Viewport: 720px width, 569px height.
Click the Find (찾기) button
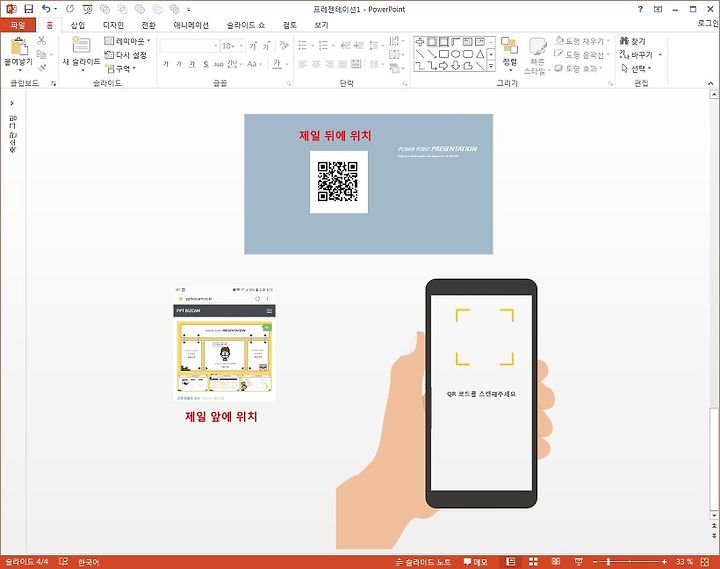(633, 41)
